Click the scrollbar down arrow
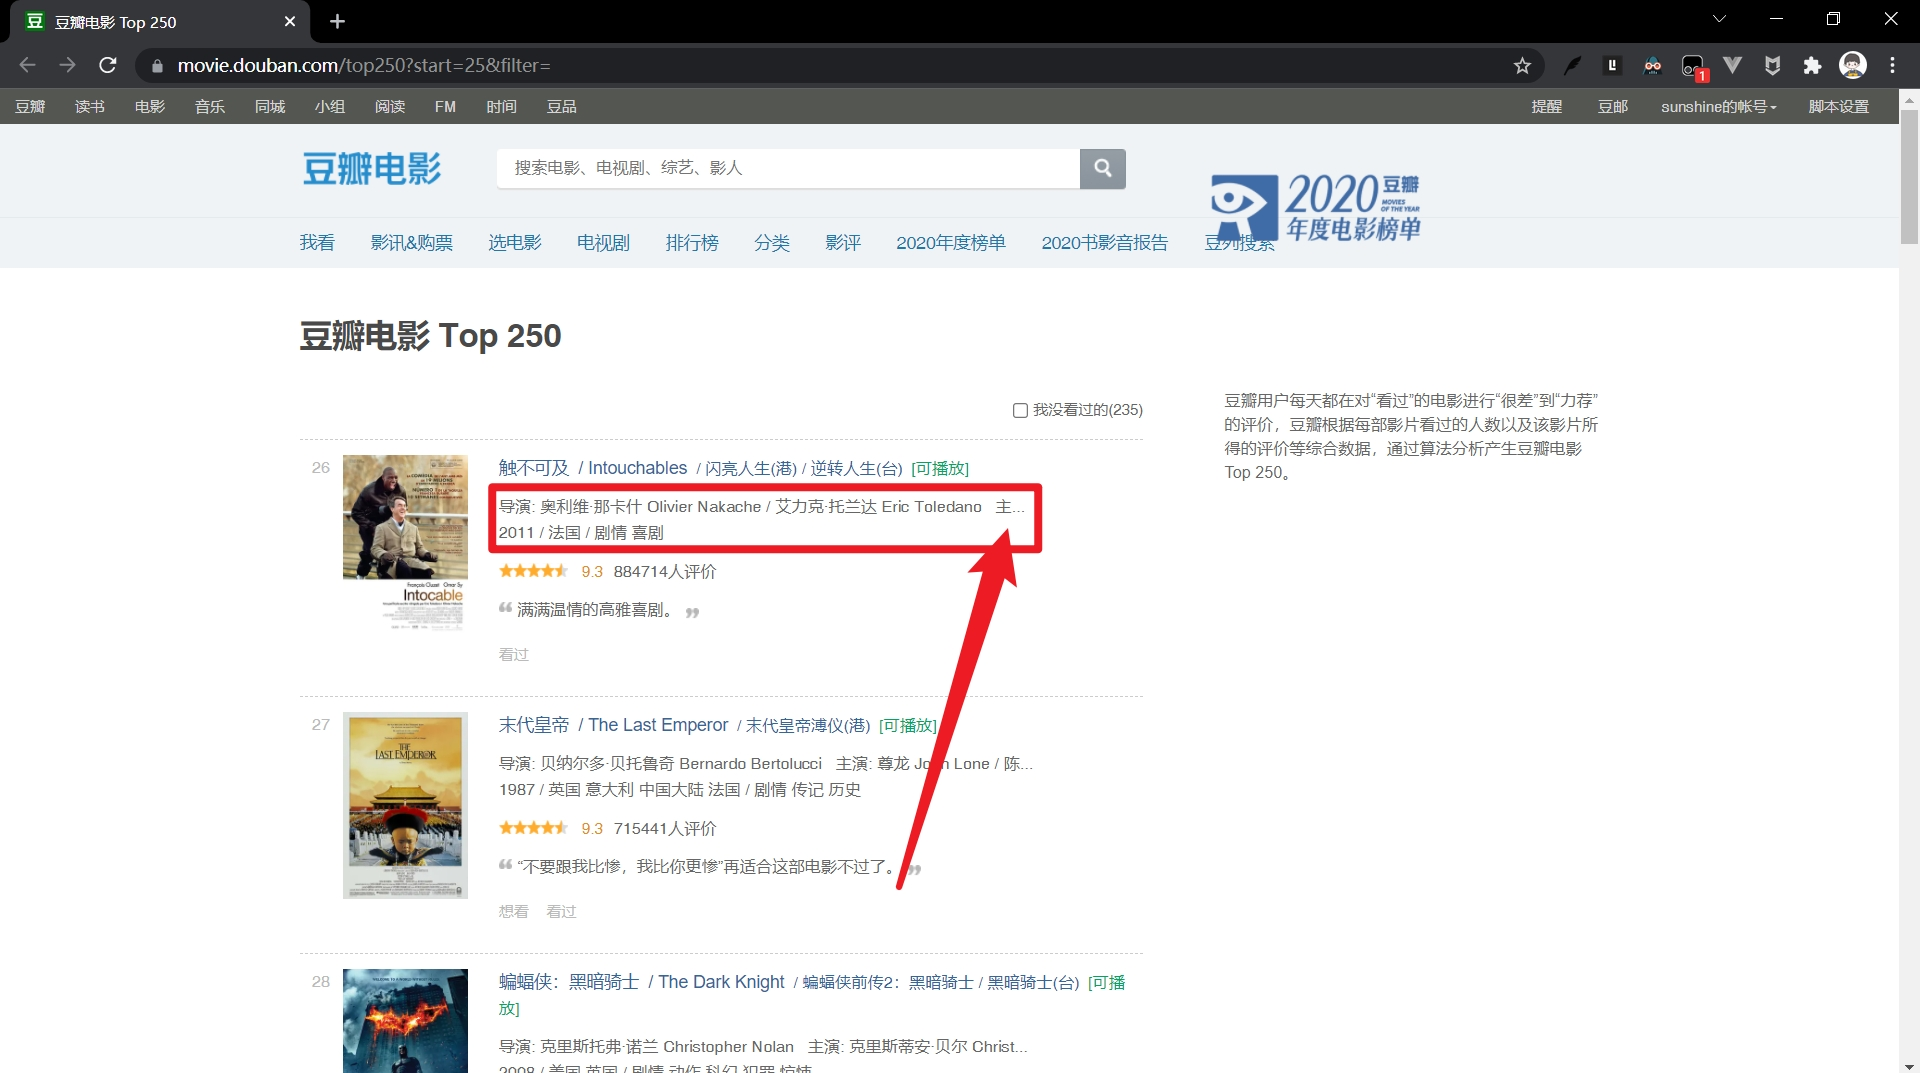Screen dimensions: 1920x1073 [x=1909, y=1065]
